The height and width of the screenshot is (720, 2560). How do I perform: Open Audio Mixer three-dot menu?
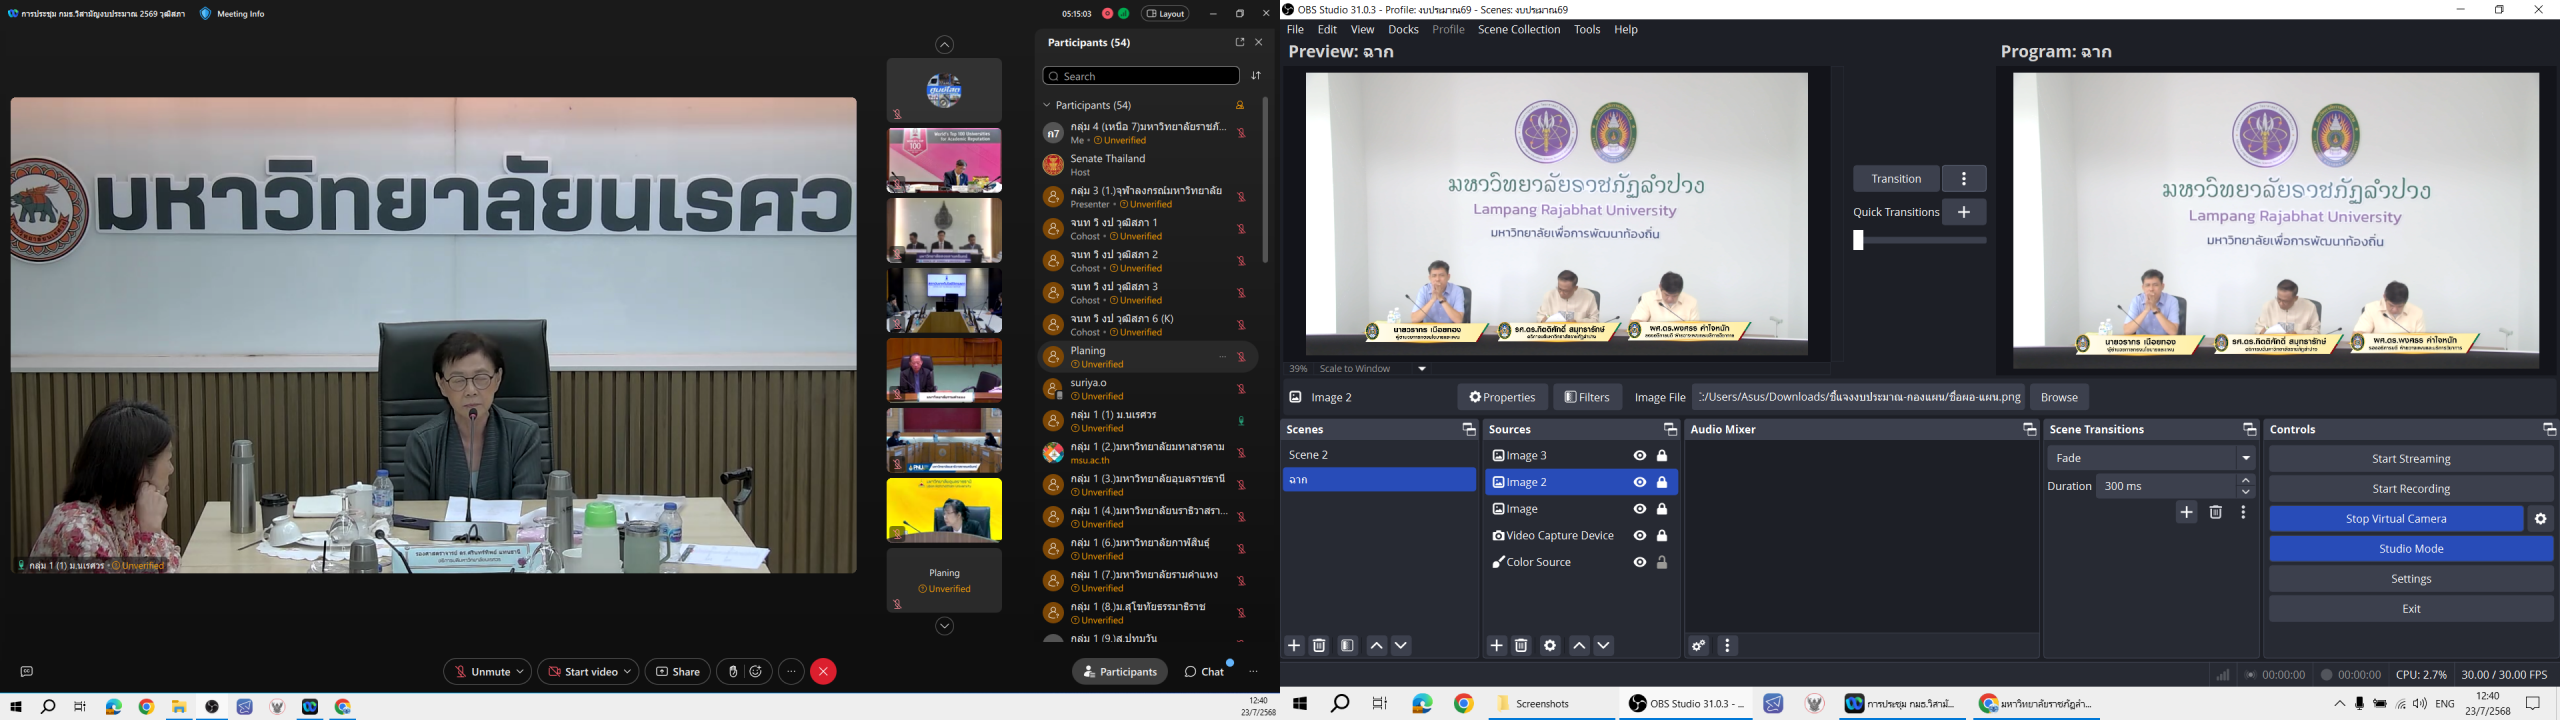pos(1727,646)
